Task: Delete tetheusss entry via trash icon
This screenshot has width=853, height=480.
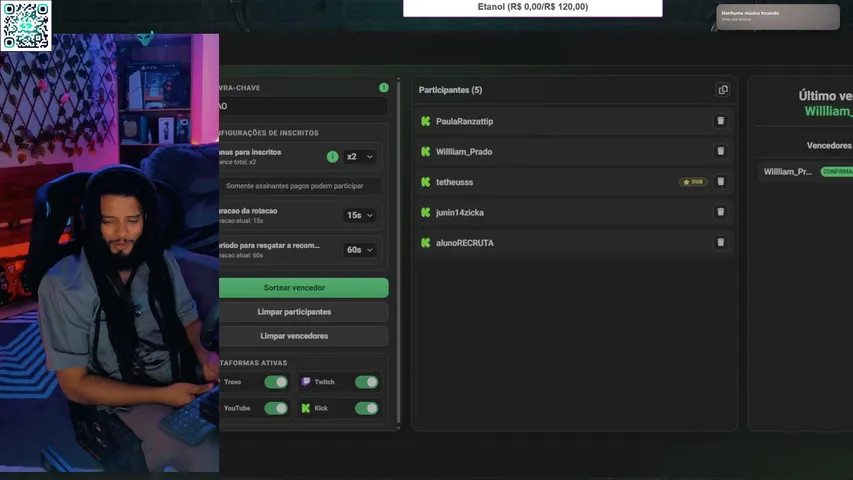Action: pyautogui.click(x=720, y=182)
